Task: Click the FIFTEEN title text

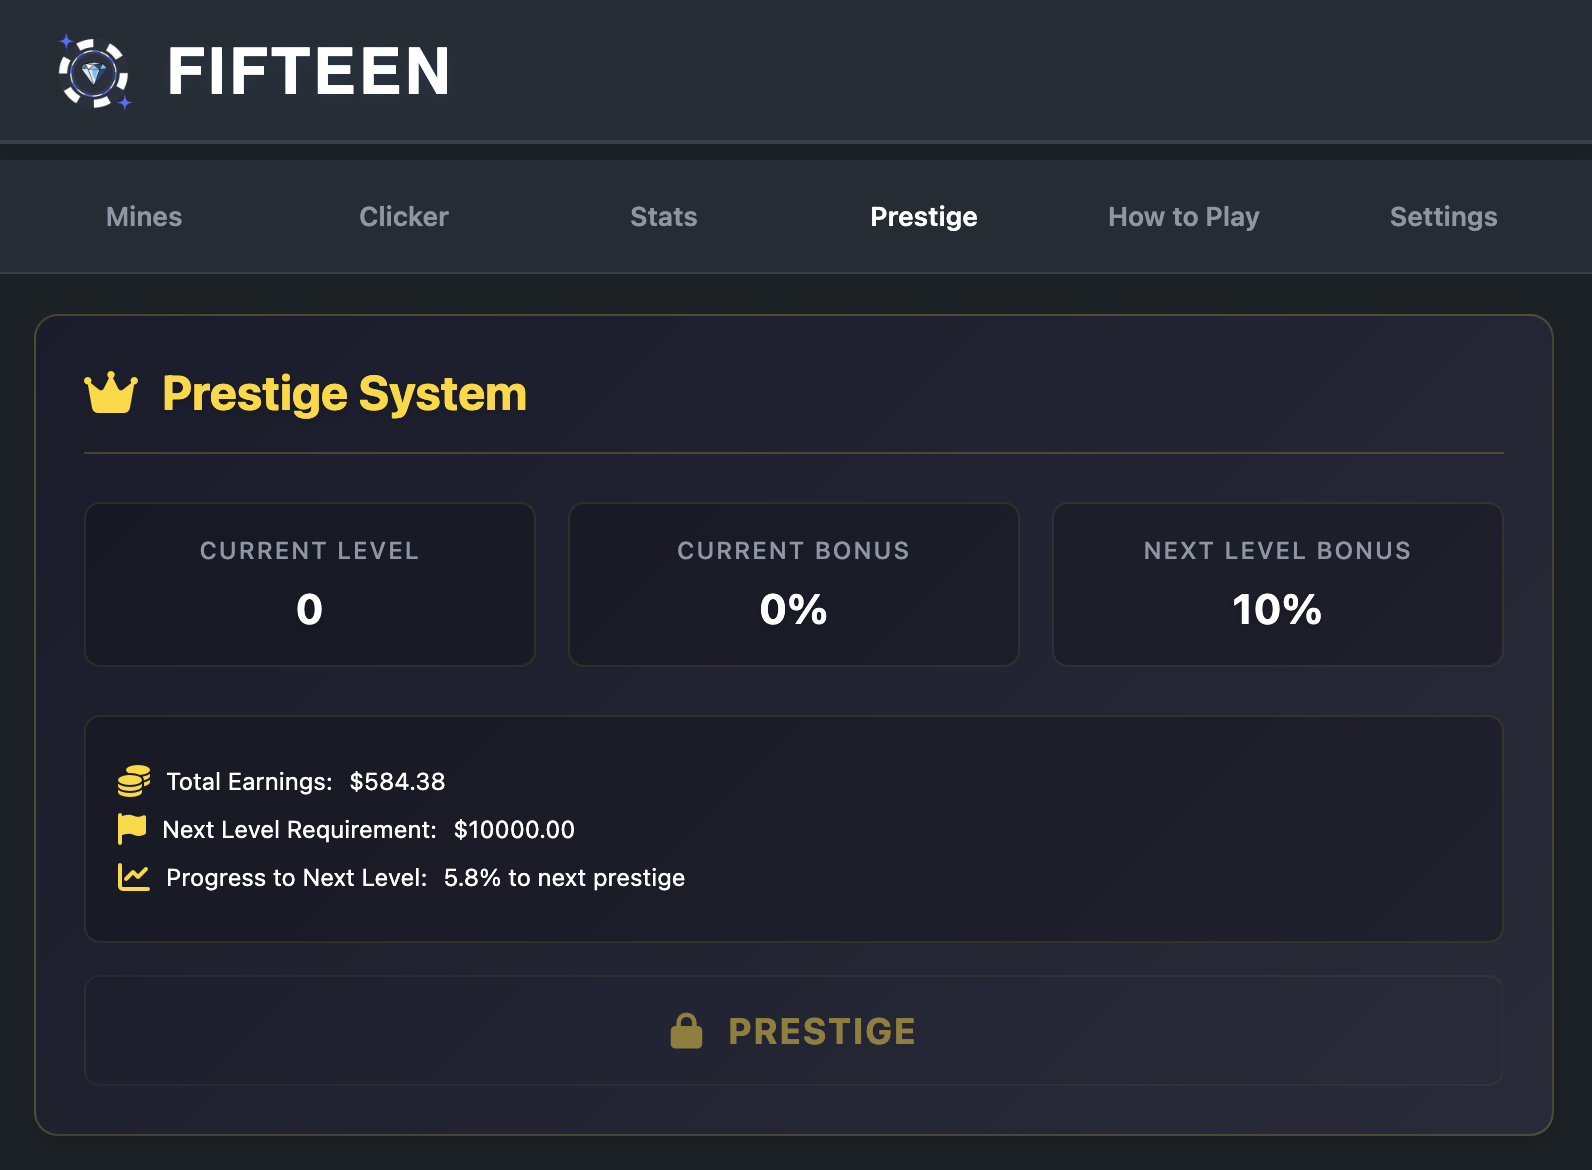Action: [309, 72]
